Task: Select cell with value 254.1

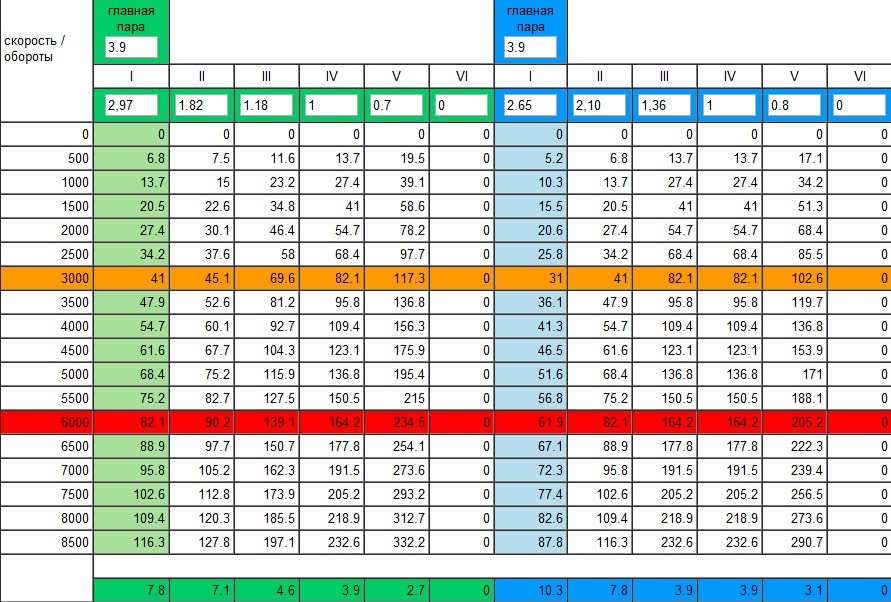Action: click(397, 446)
